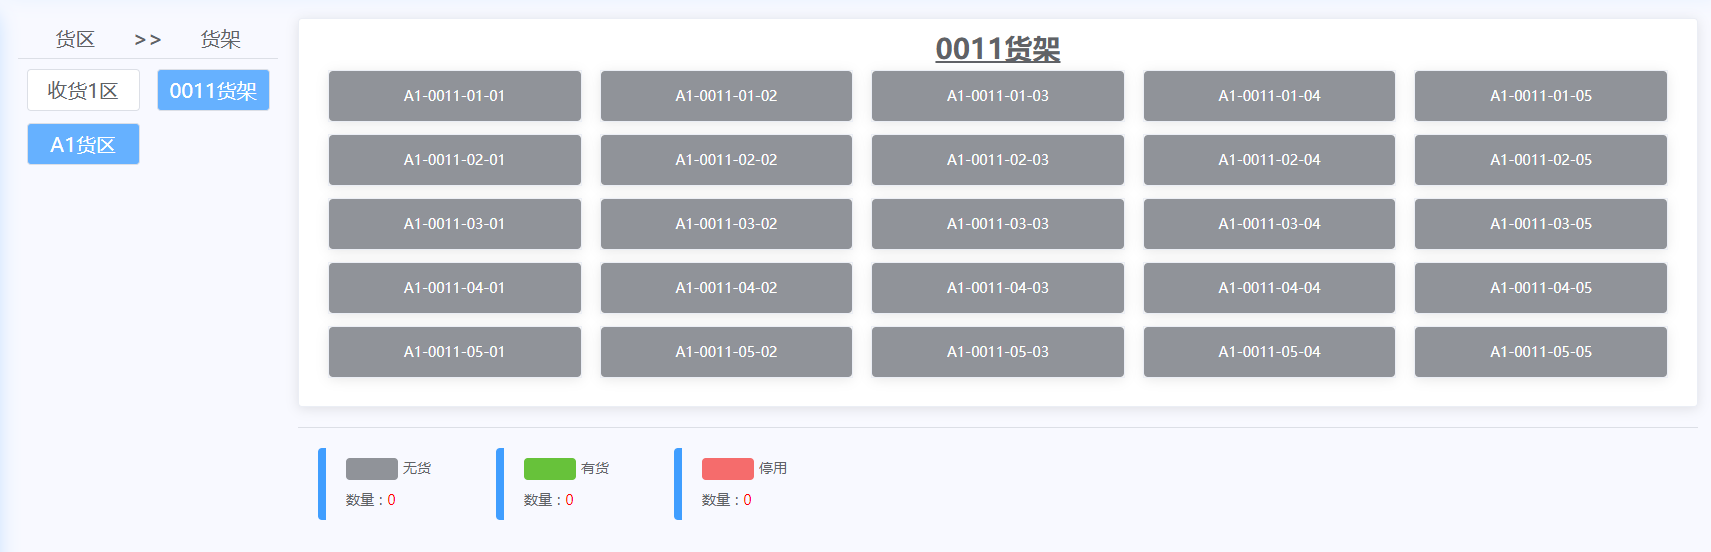Click the 货架 breadcrumb label

point(220,40)
